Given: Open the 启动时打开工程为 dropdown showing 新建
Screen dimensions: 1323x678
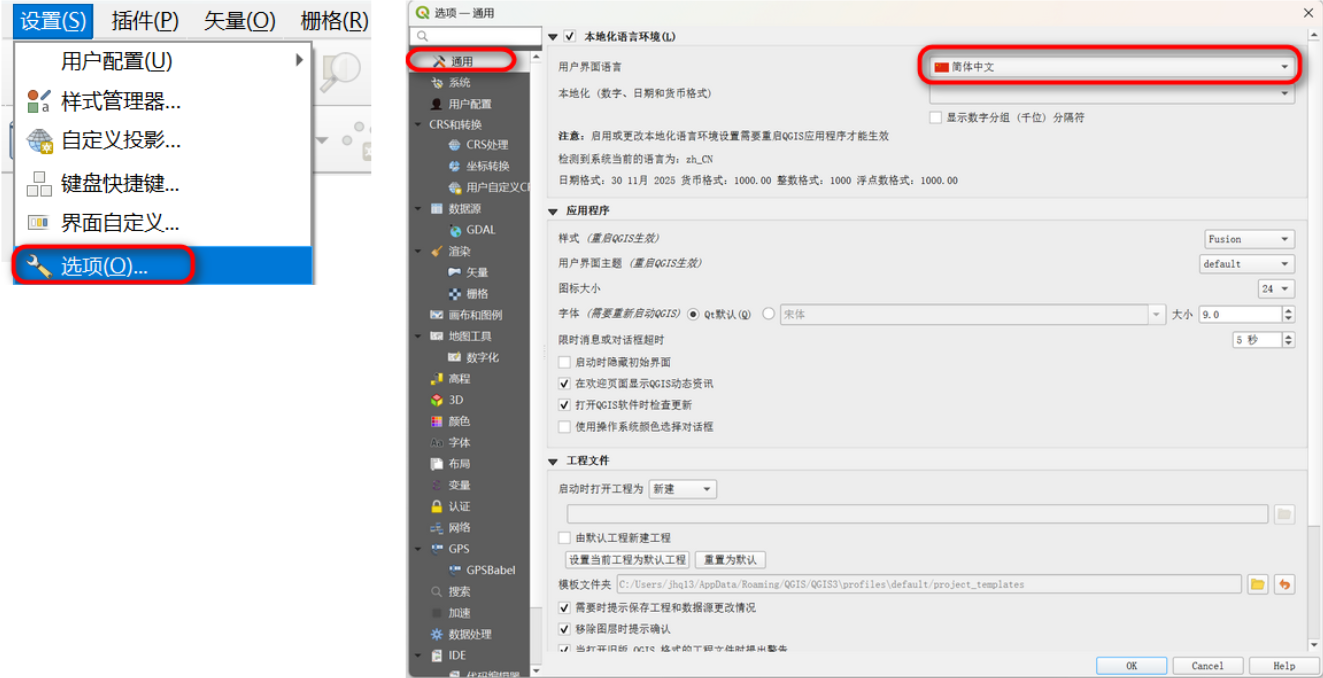Looking at the screenshot, I should pos(683,489).
